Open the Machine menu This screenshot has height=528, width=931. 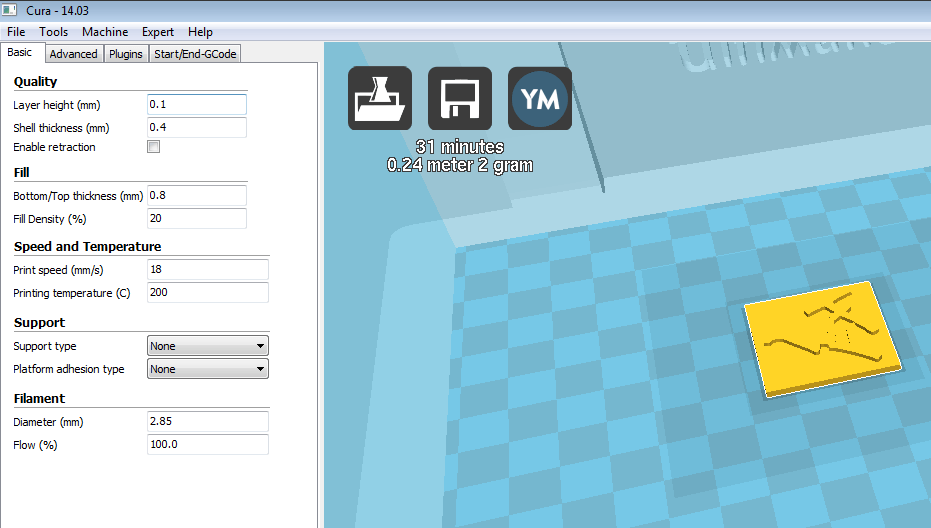(105, 32)
